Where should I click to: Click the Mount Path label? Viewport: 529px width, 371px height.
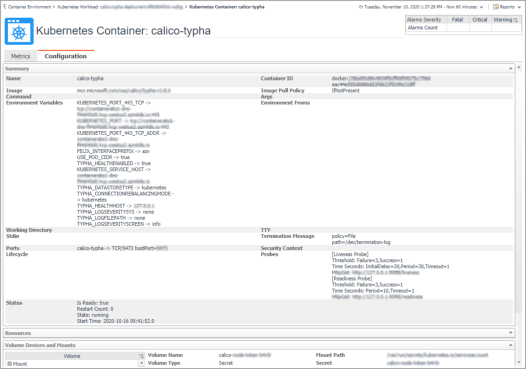click(330, 355)
